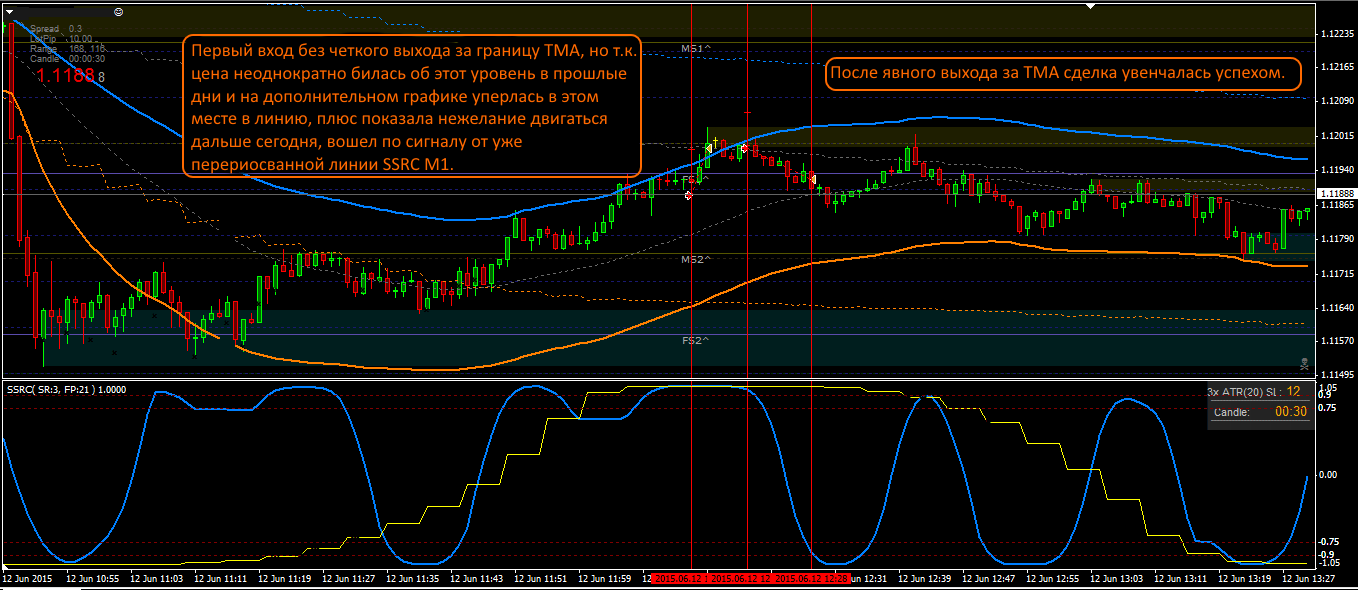Click the 1.12015 value on the price scale

[x=1337, y=135]
